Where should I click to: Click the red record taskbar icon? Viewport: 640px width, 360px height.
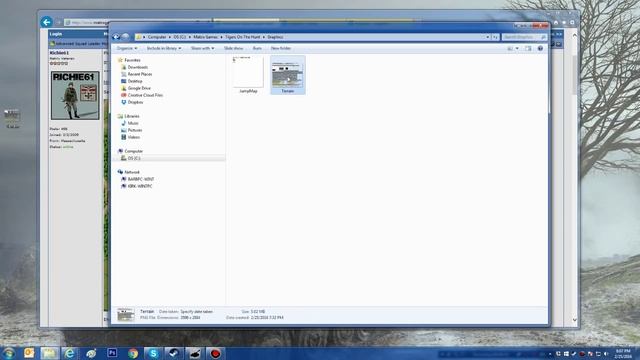coord(215,353)
